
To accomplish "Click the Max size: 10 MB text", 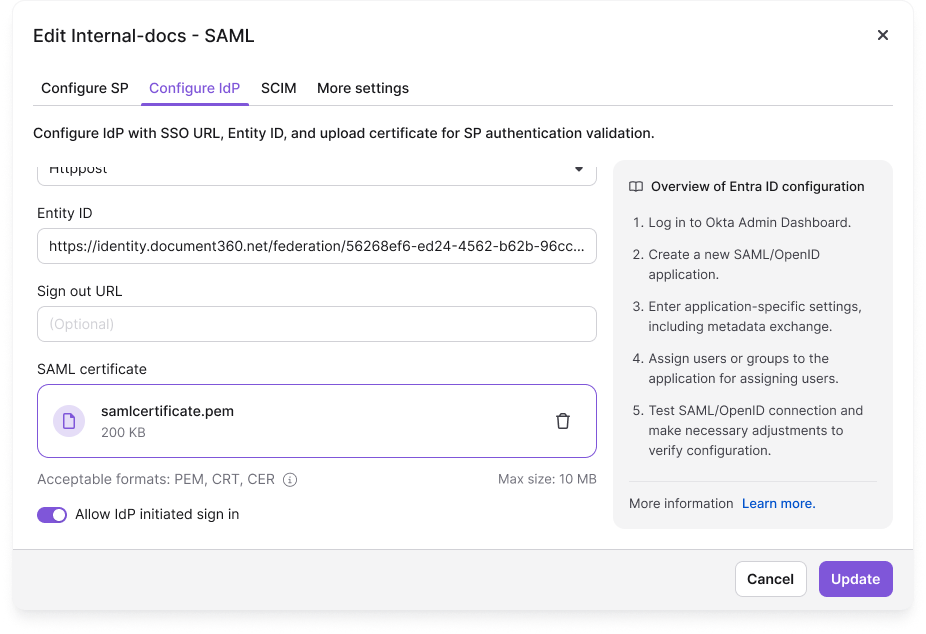I will point(547,479).
